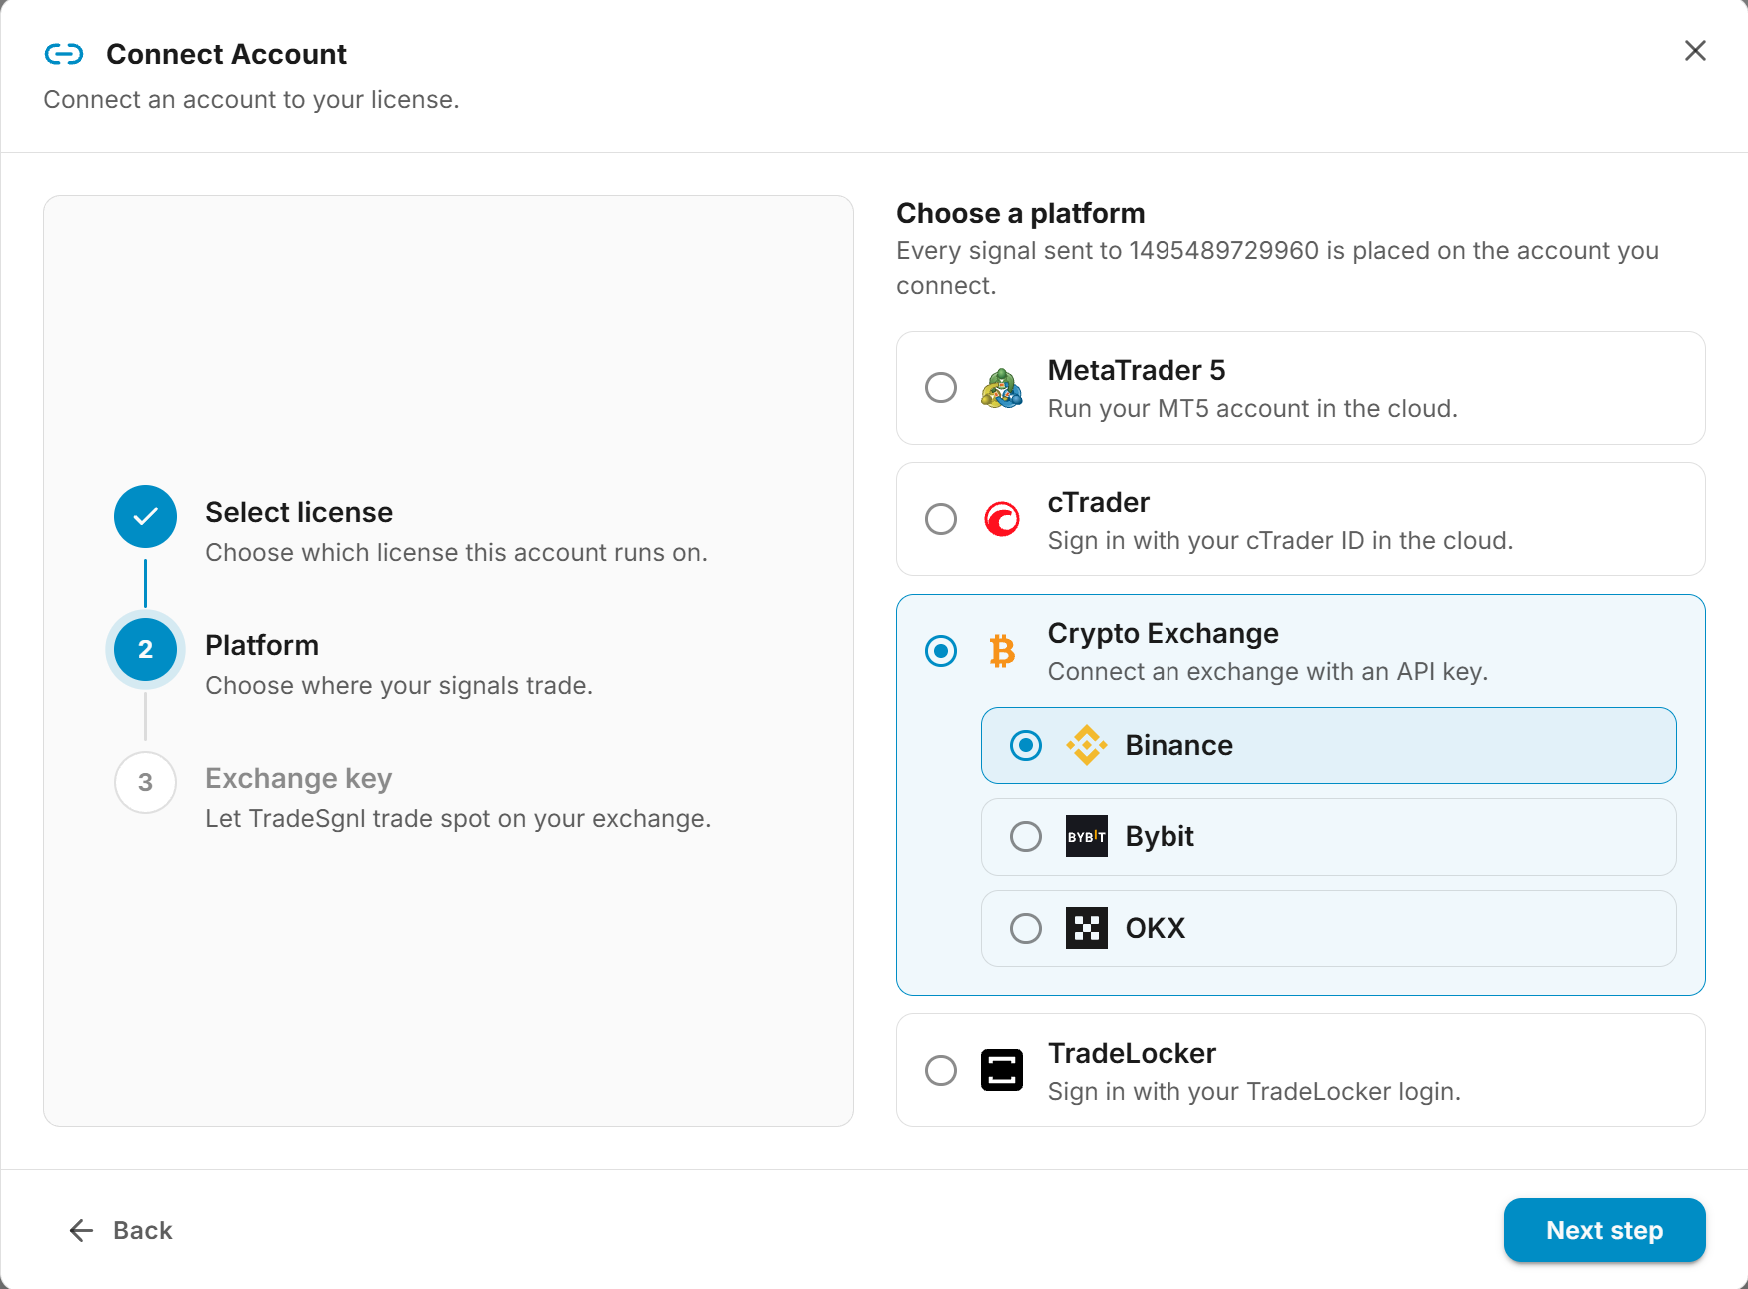This screenshot has height=1289, width=1748.
Task: Click the MetaTrader 5 logo icon
Action: tap(1002, 388)
